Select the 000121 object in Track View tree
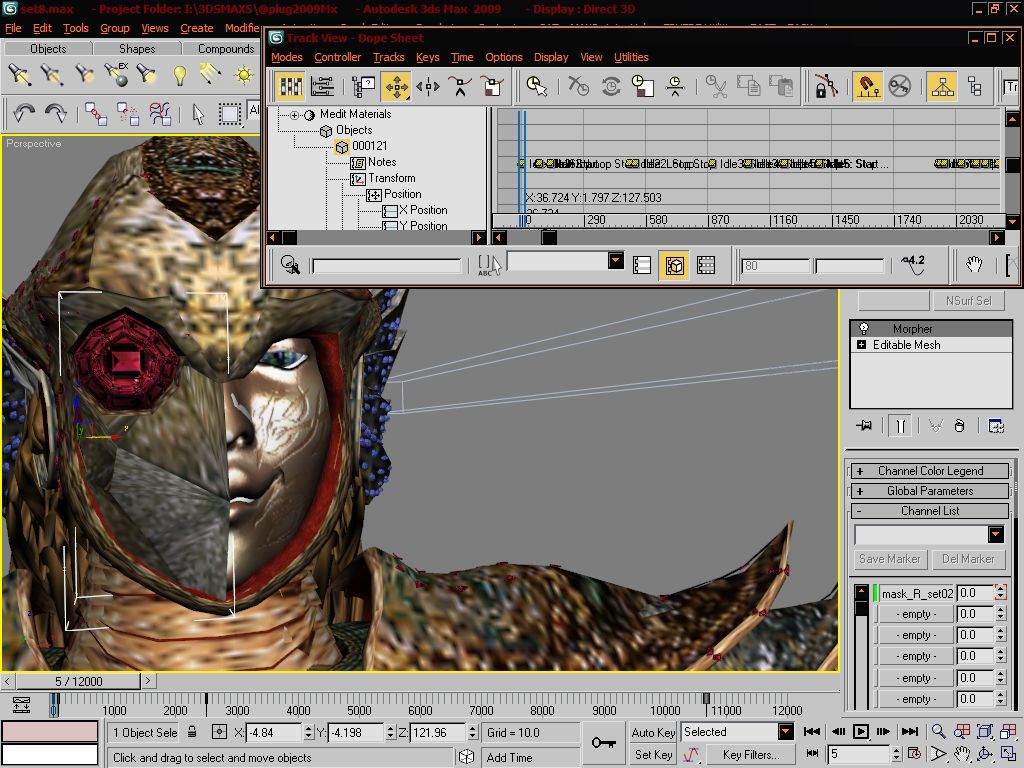 click(x=369, y=146)
